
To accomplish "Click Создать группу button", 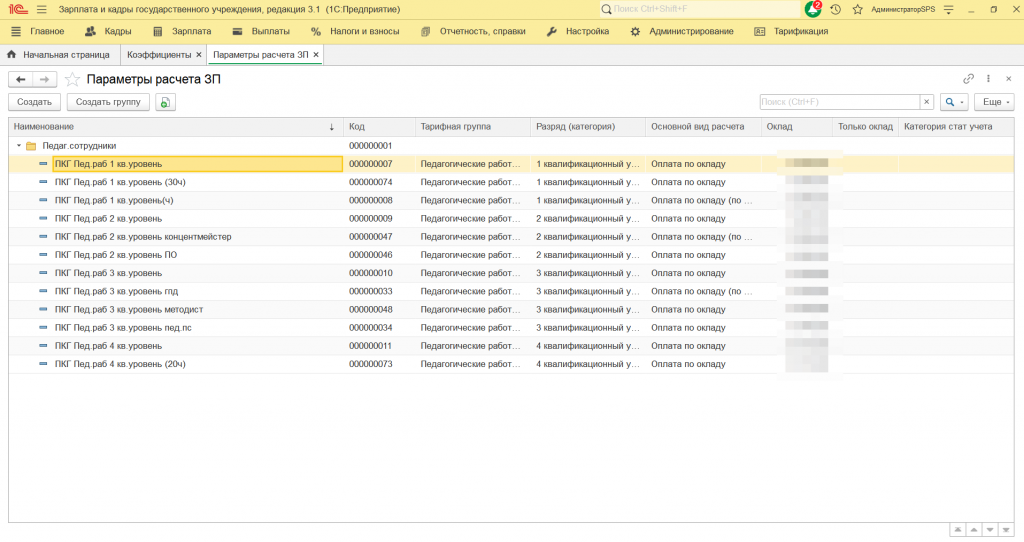I will pyautogui.click(x=108, y=102).
